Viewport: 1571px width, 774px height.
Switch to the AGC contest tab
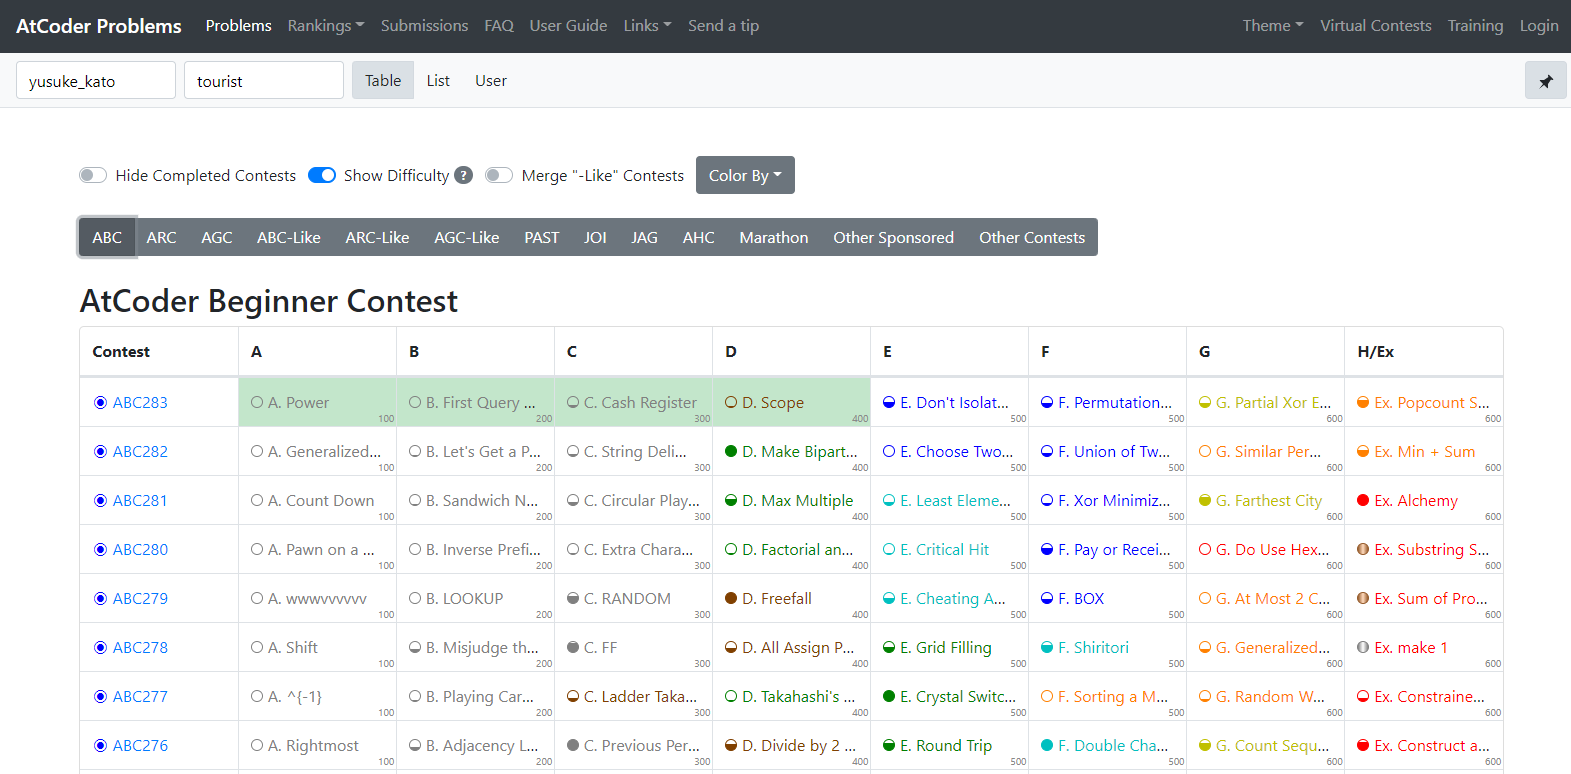coord(217,237)
